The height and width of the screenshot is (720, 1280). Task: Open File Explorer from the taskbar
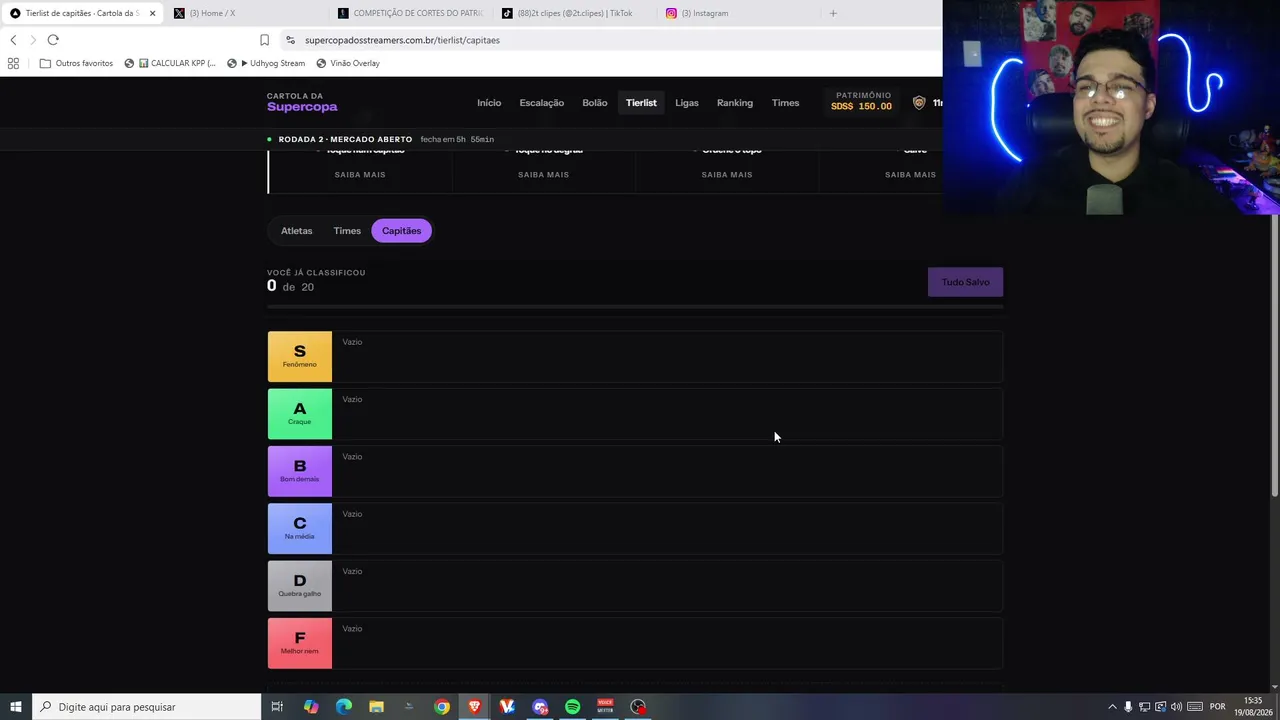[376, 707]
